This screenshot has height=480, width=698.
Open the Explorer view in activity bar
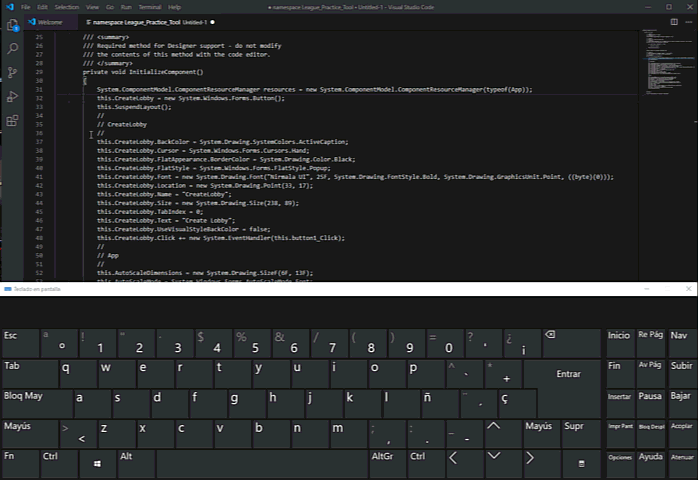(12, 23)
